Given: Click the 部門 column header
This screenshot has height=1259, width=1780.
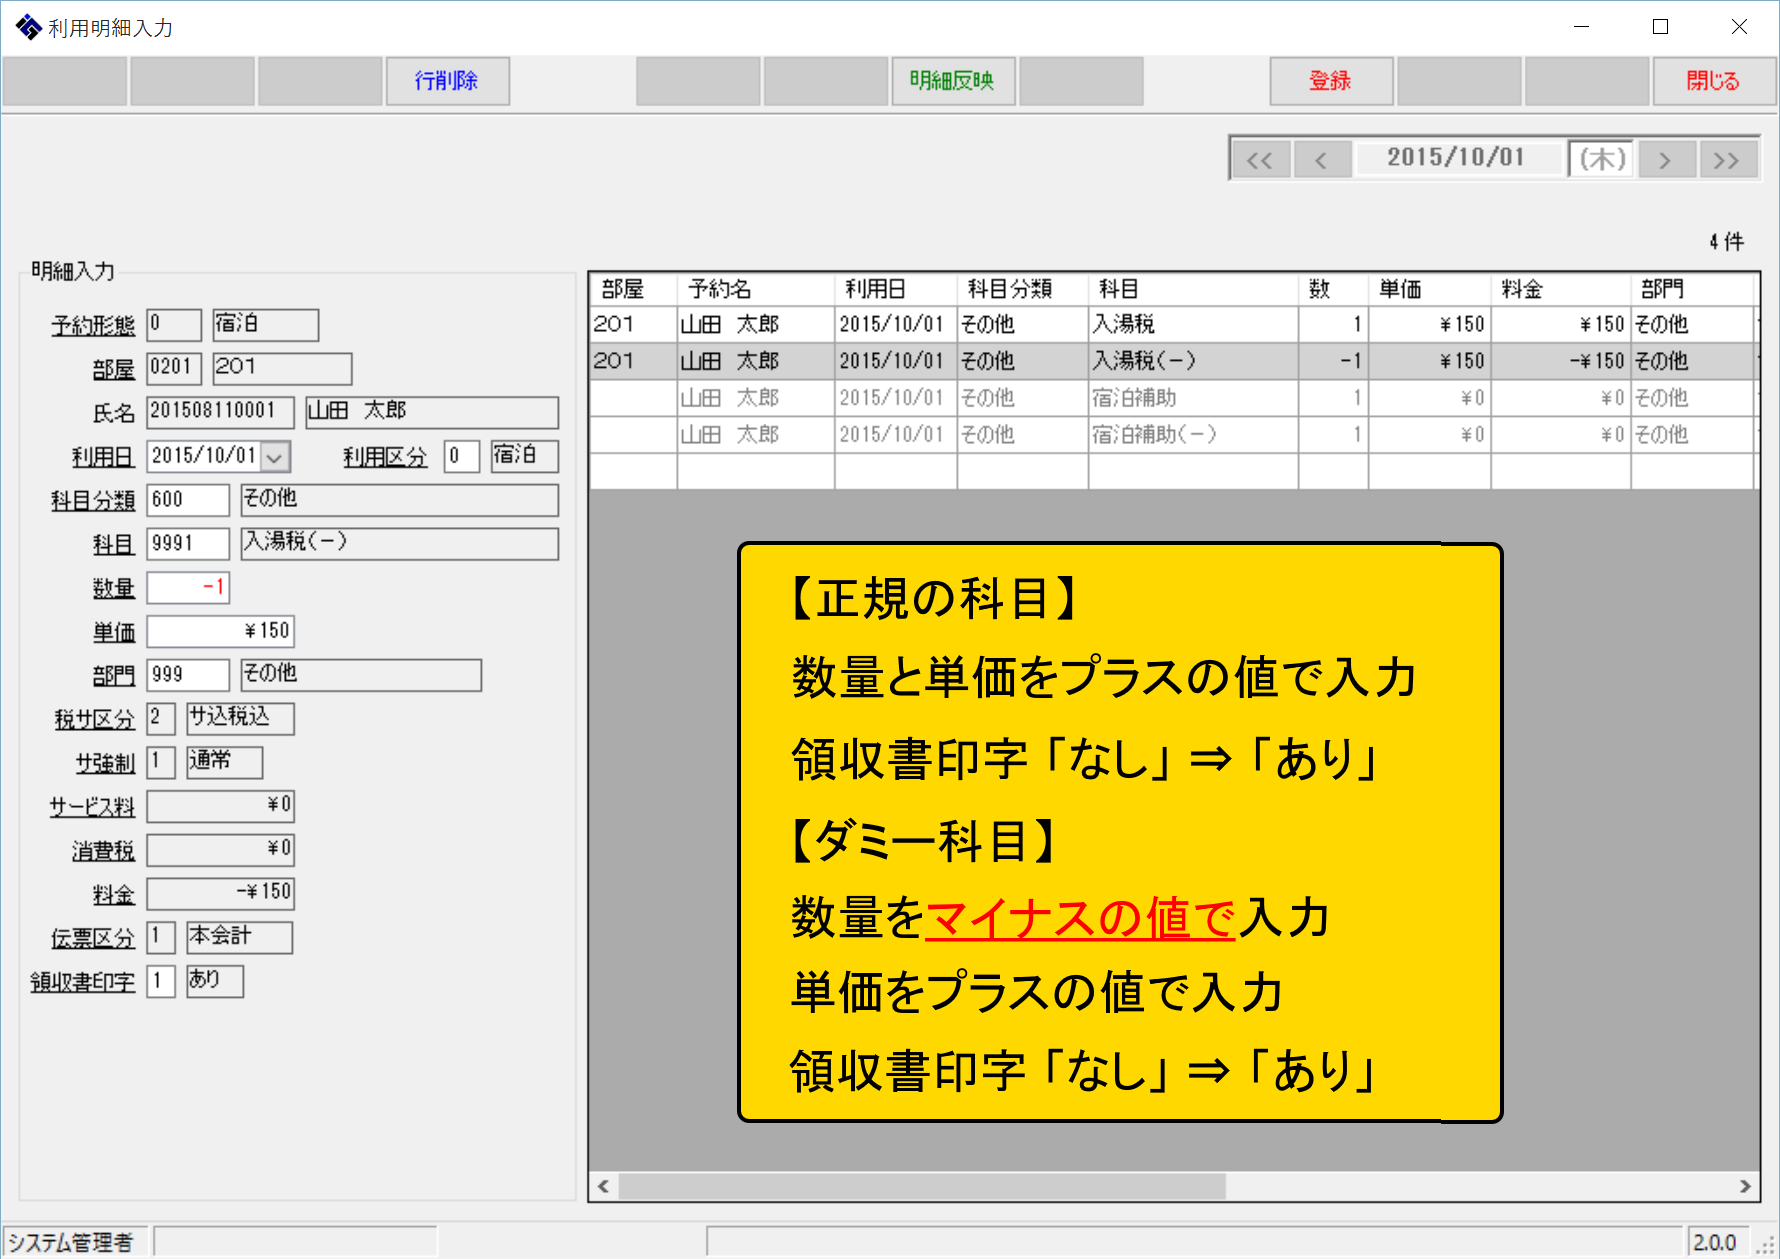Looking at the screenshot, I should (1693, 289).
